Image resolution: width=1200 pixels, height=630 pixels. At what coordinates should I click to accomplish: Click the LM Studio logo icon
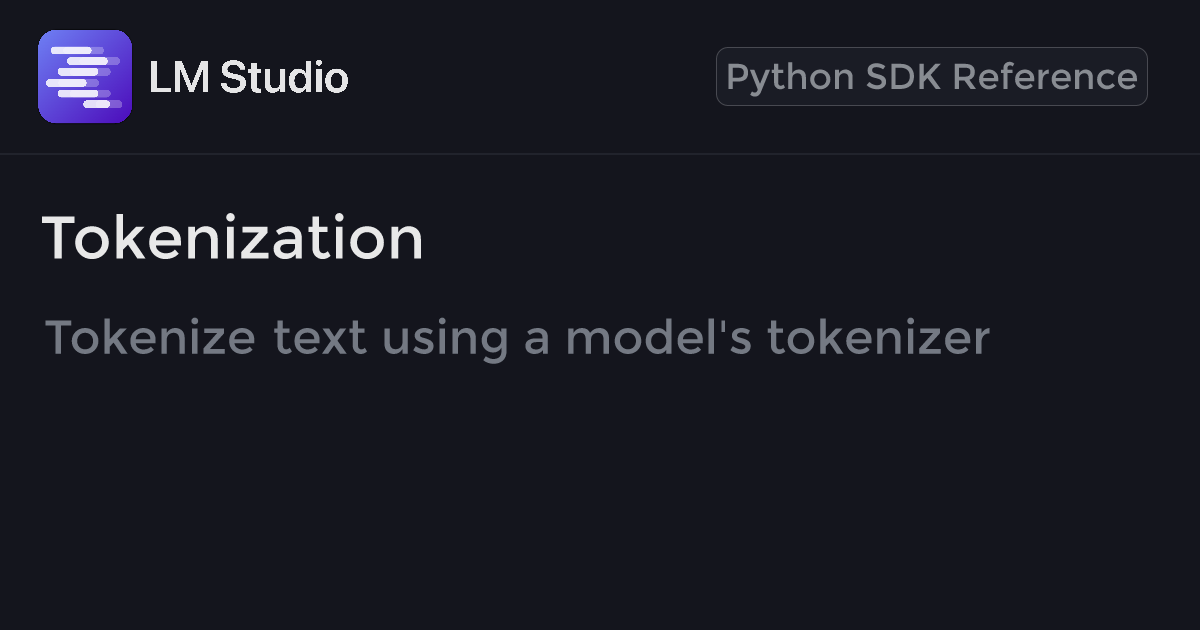(x=85, y=77)
